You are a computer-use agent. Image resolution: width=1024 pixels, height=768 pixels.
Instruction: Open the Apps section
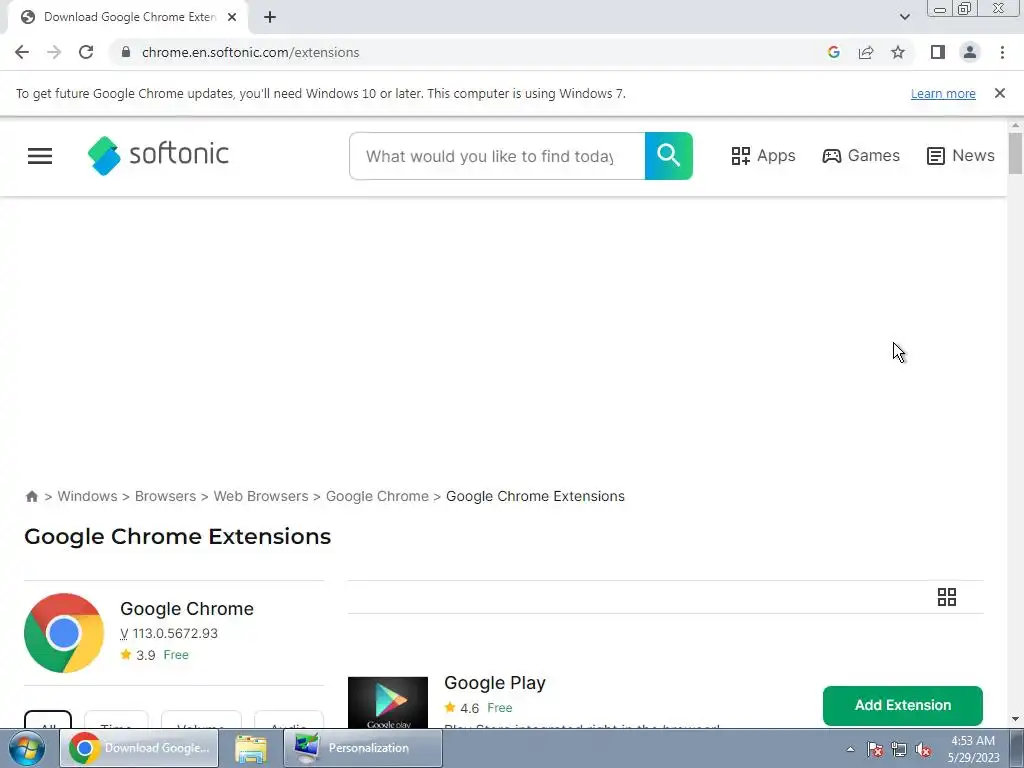763,156
